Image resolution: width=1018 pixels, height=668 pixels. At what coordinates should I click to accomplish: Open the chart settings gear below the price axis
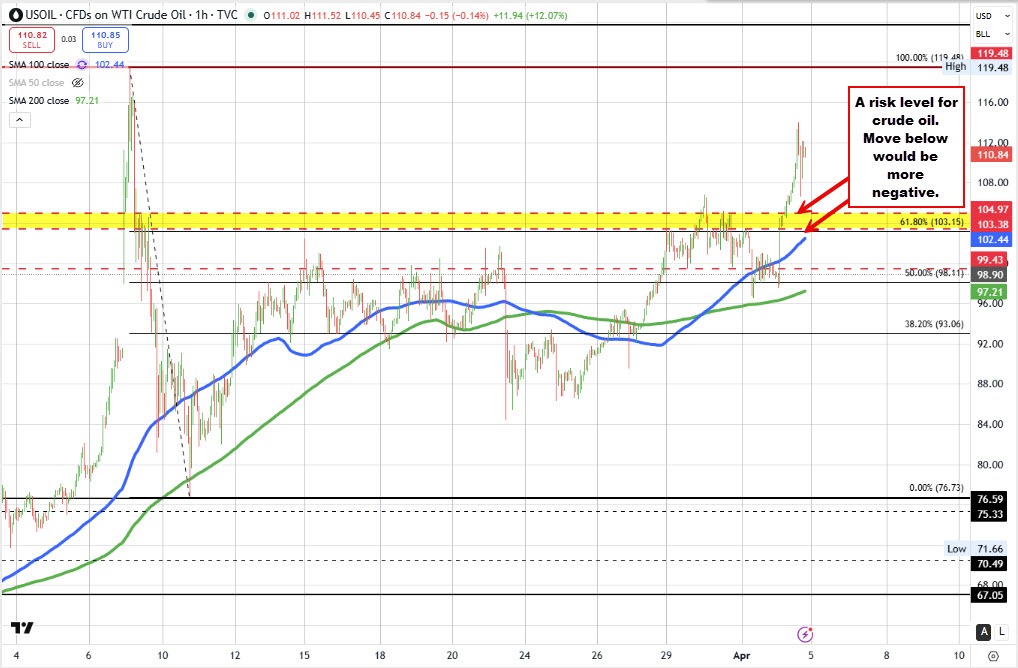pos(993,654)
